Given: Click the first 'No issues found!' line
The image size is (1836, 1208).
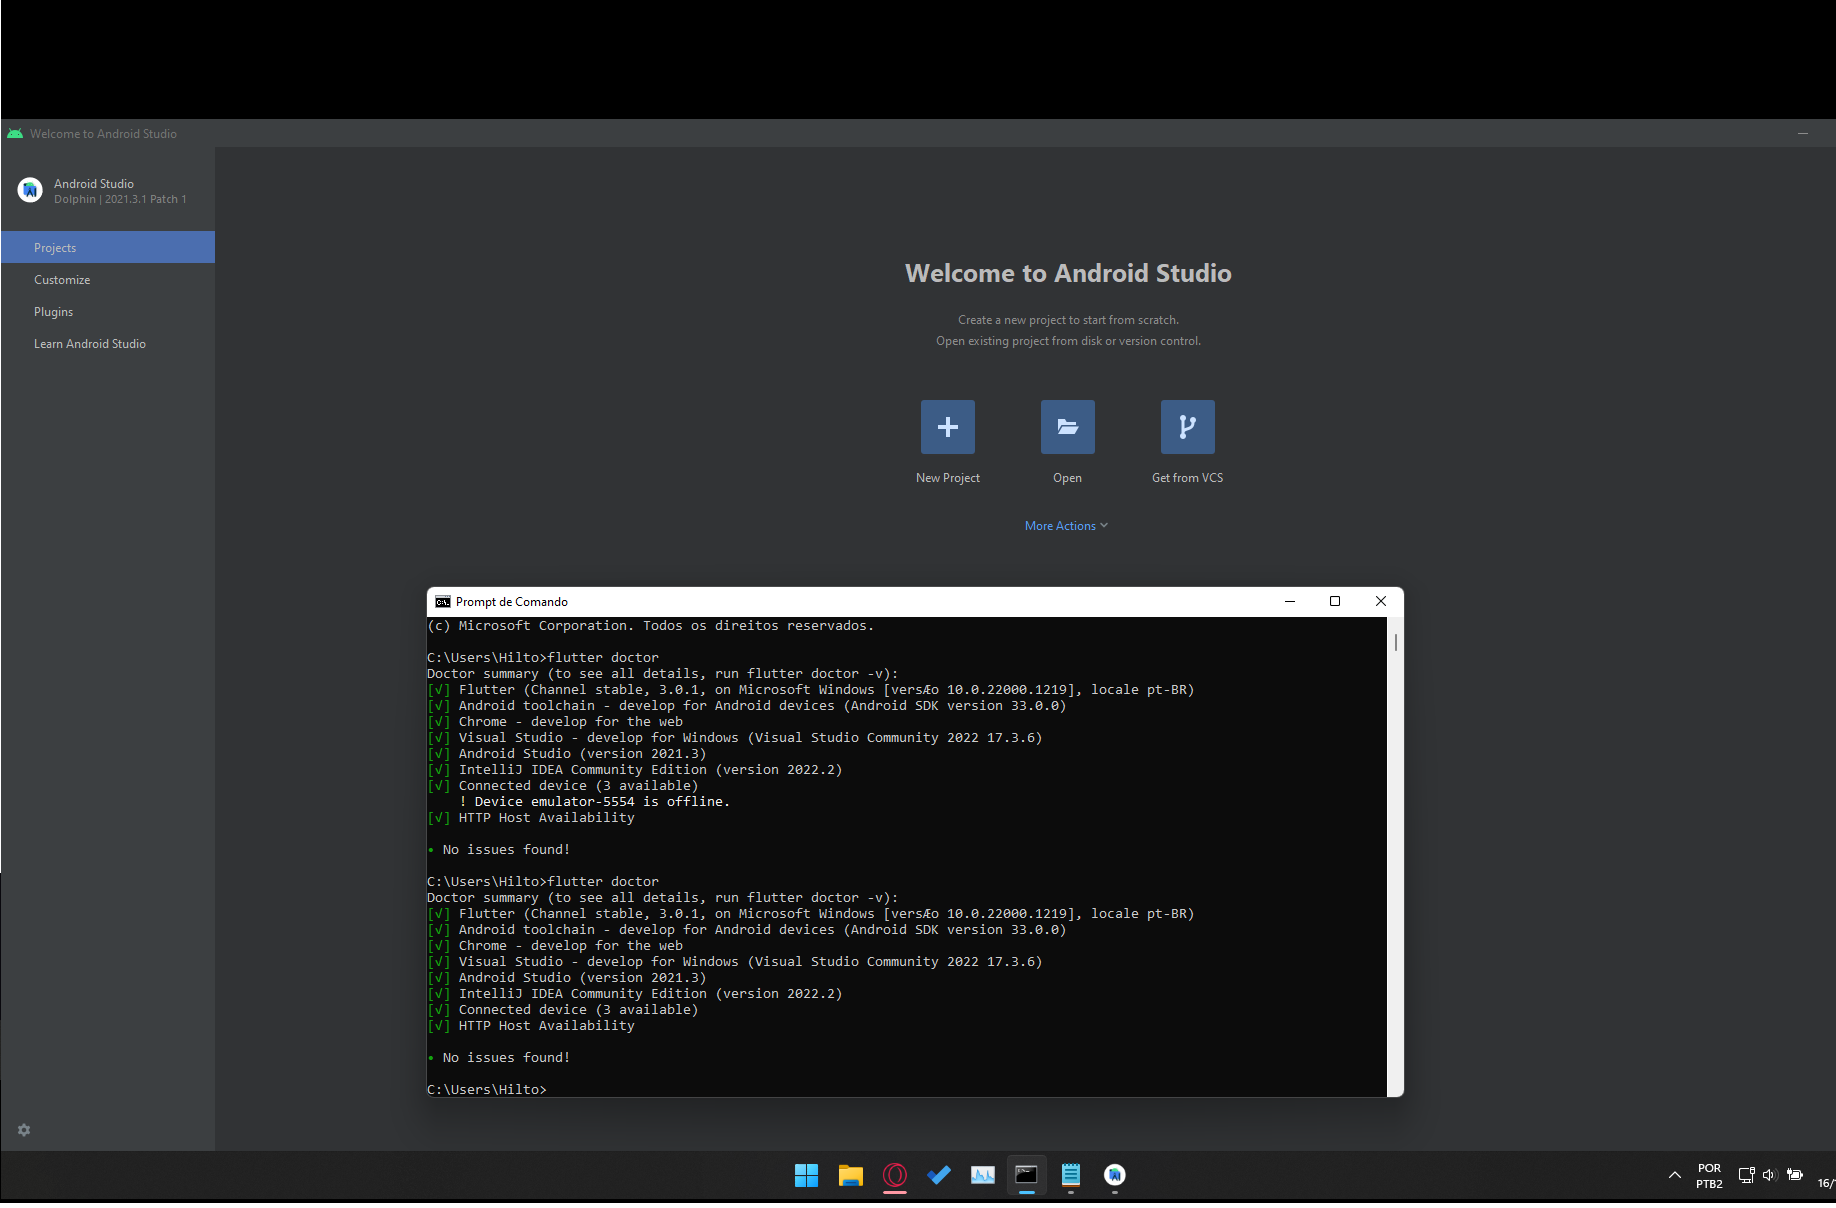Looking at the screenshot, I should pyautogui.click(x=506, y=850).
